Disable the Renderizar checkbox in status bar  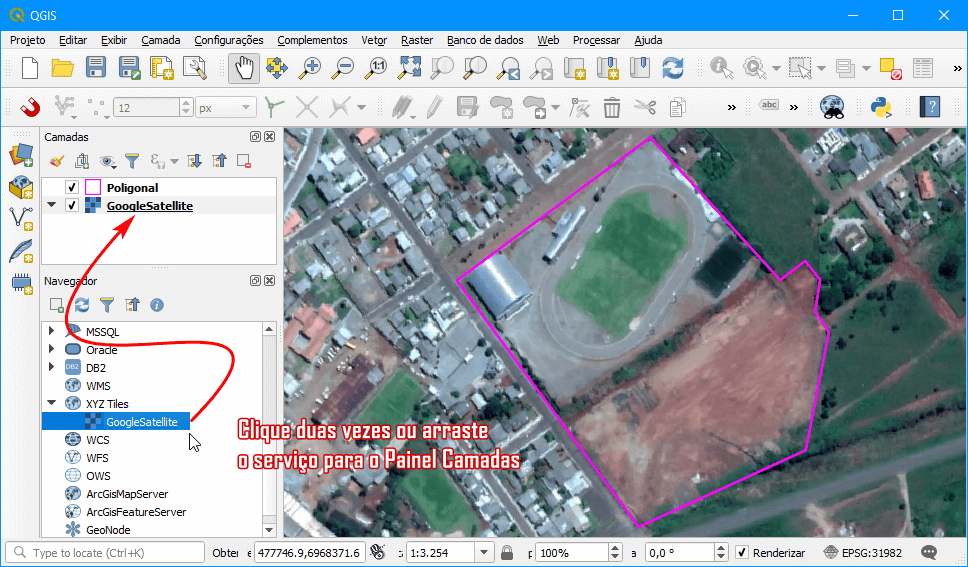point(742,553)
